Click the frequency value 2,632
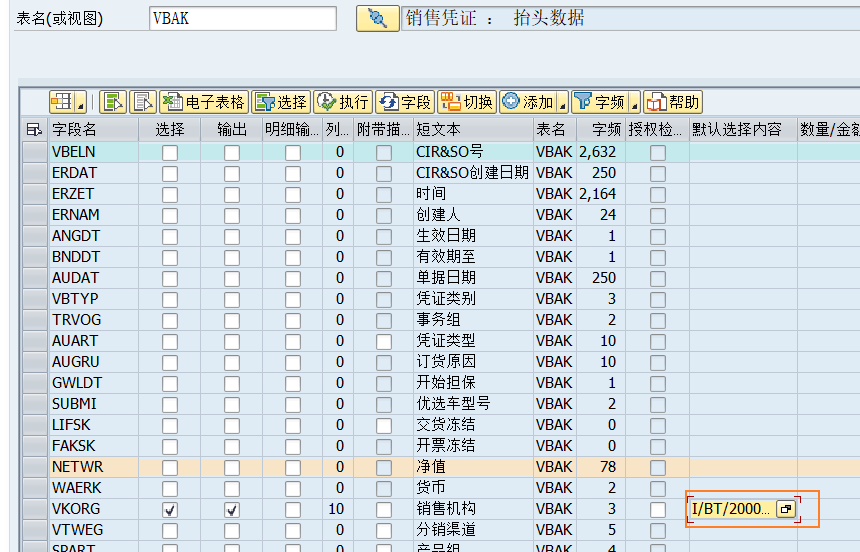This screenshot has width=860, height=552. click(597, 152)
